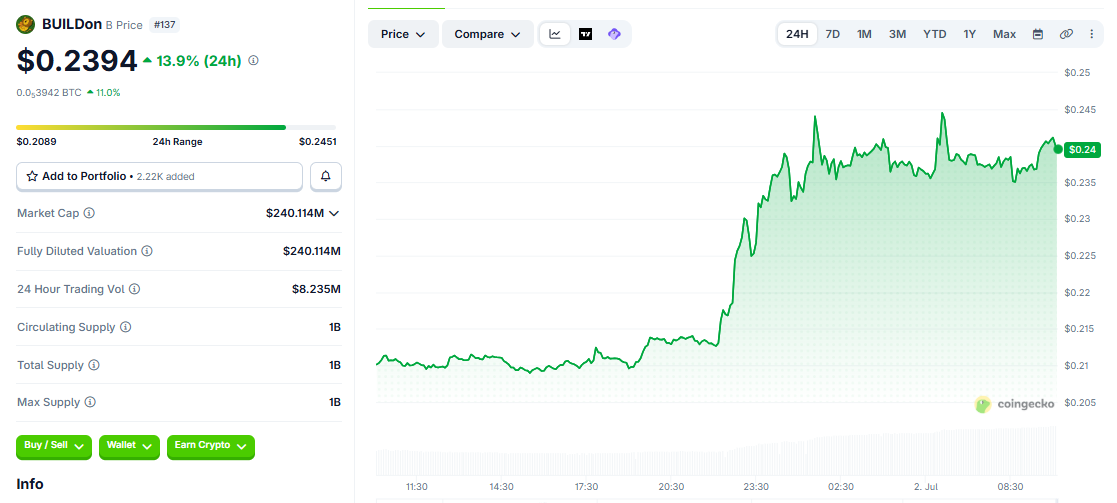
Task: Show Max Supply info icon
Action: point(90,403)
